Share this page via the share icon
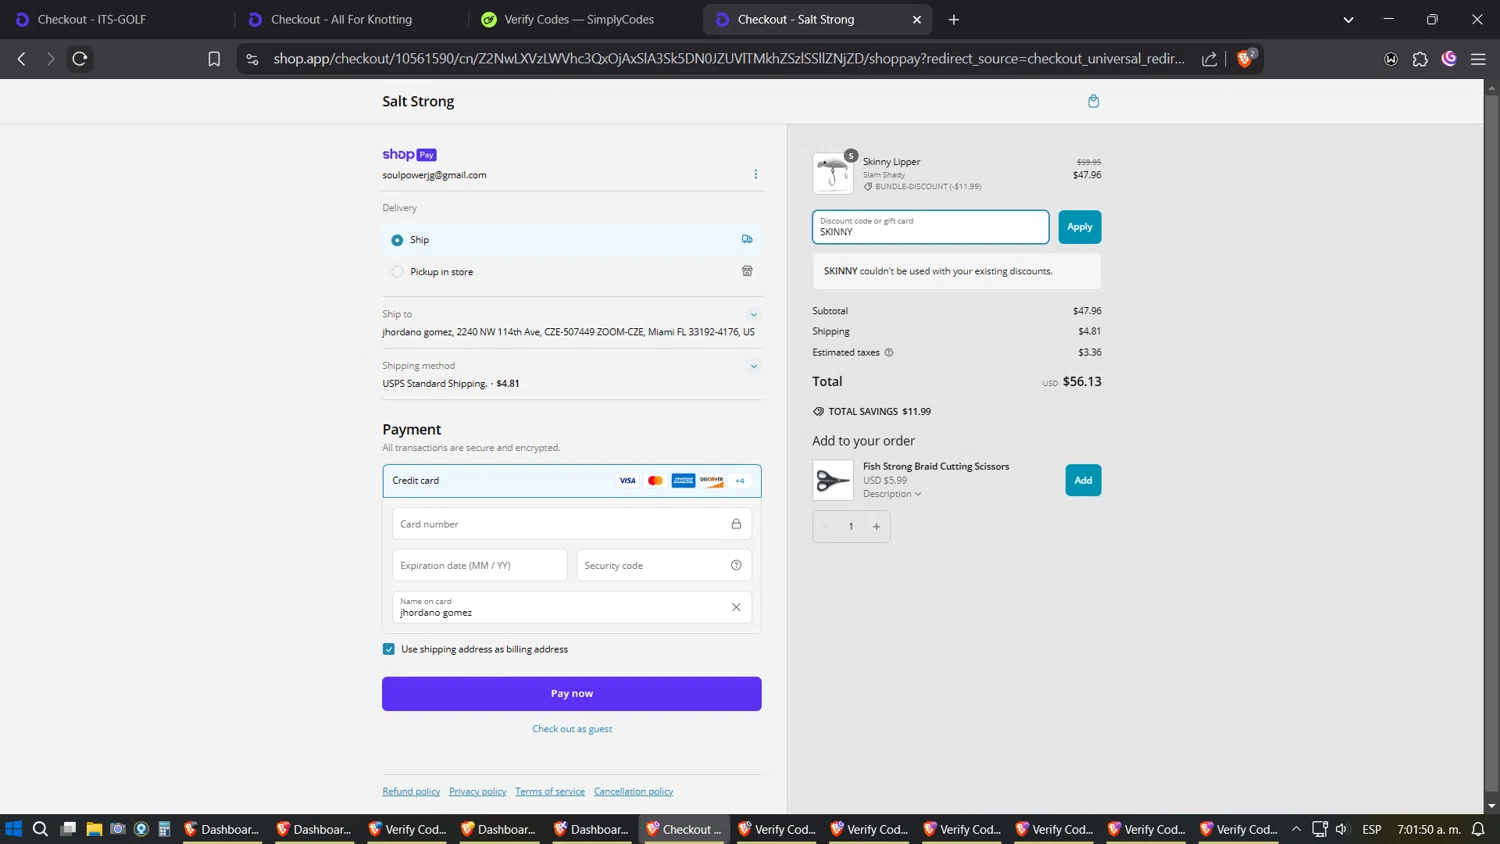The height and width of the screenshot is (844, 1500). click(x=1209, y=59)
